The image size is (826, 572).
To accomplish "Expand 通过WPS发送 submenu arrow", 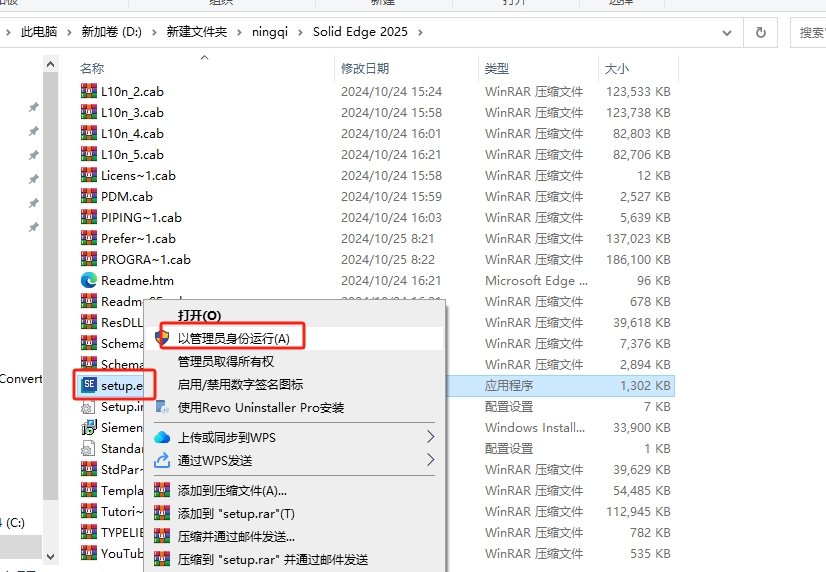I will tap(430, 460).
